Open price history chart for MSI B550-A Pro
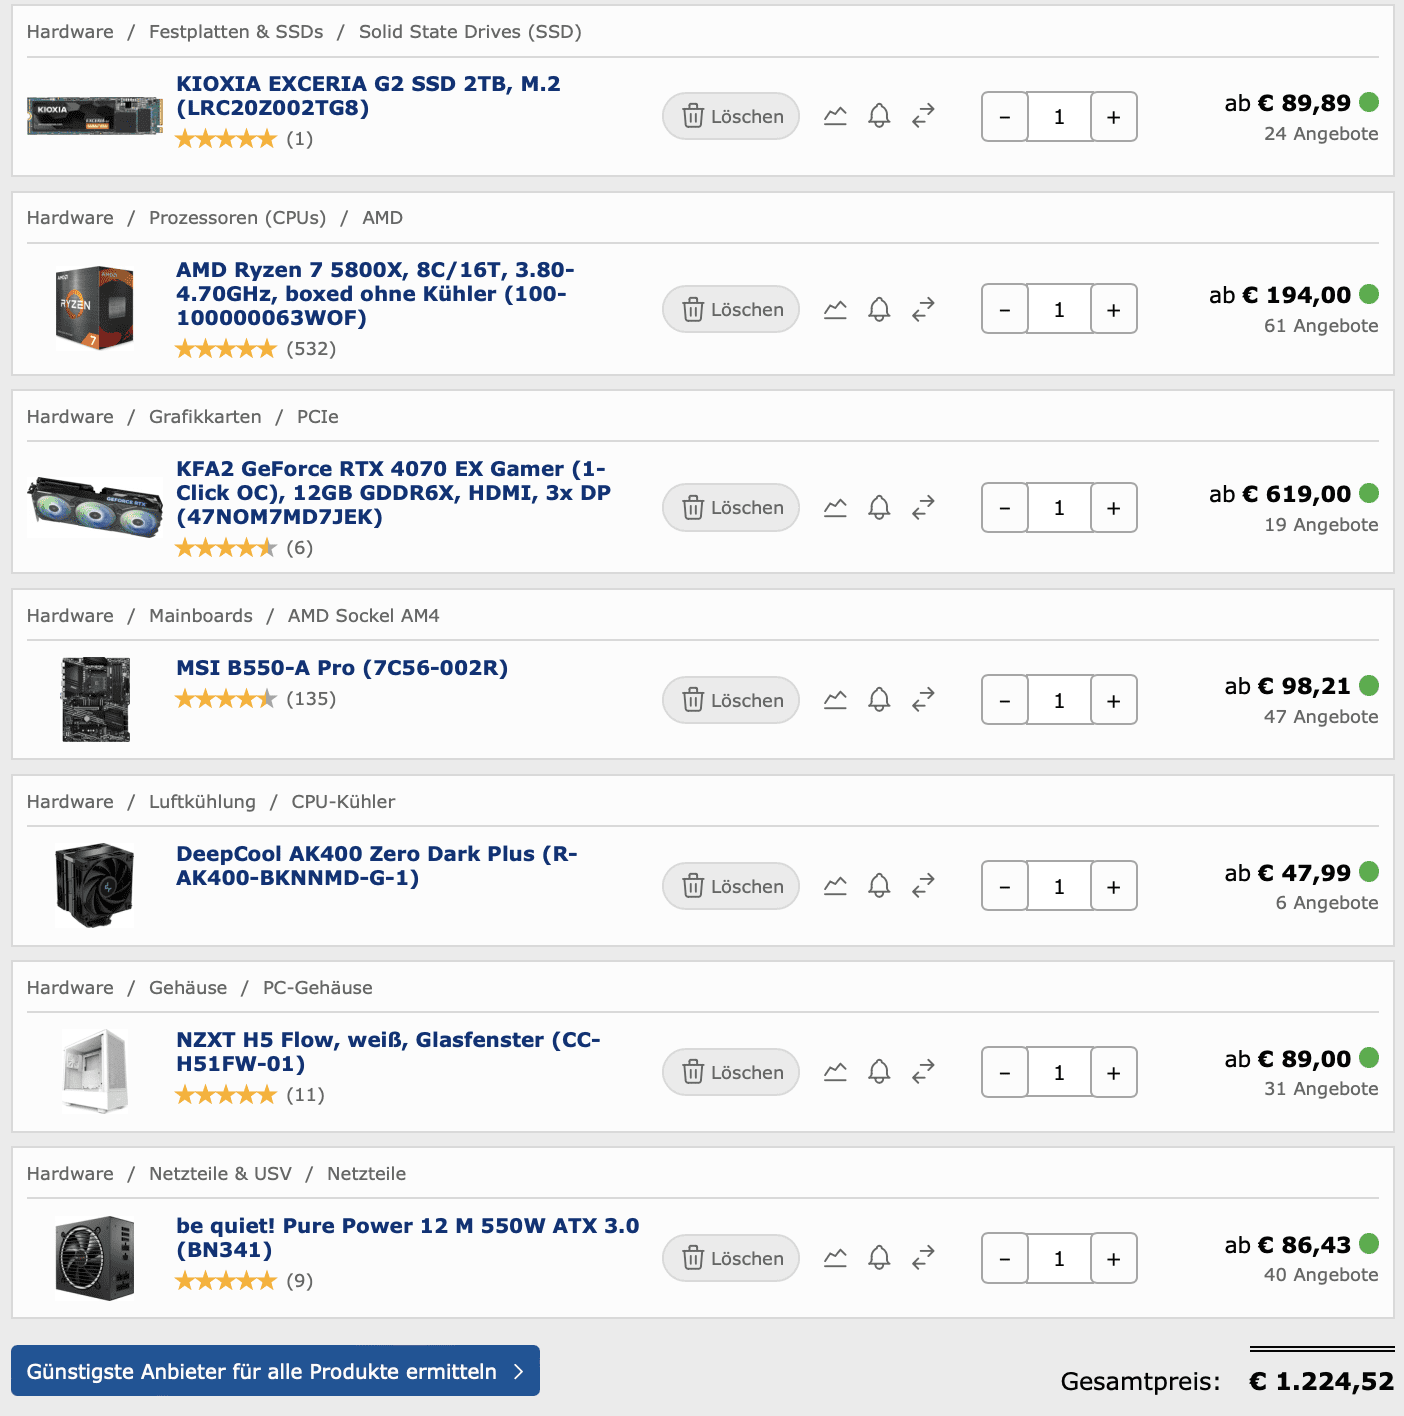The image size is (1404, 1416). pos(835,700)
